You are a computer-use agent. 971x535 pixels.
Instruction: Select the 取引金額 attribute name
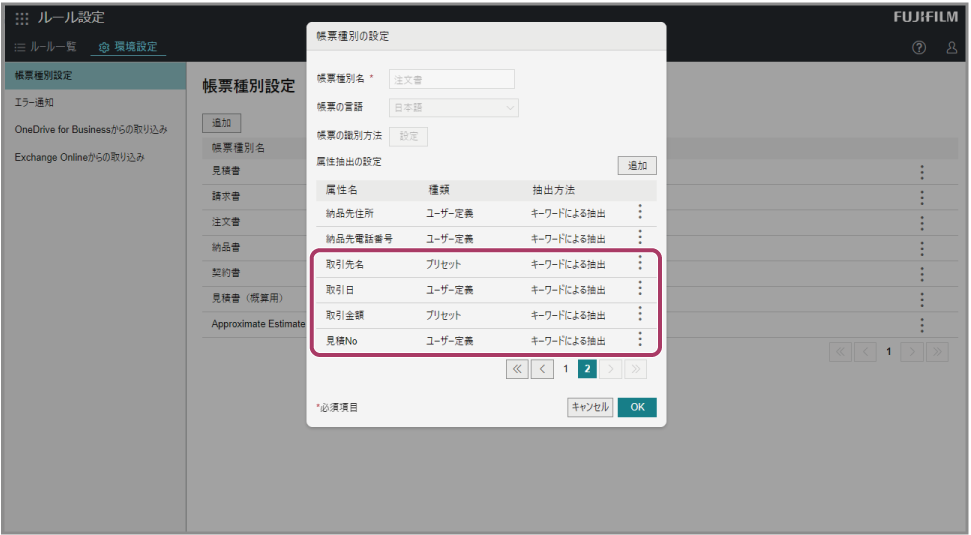click(345, 315)
